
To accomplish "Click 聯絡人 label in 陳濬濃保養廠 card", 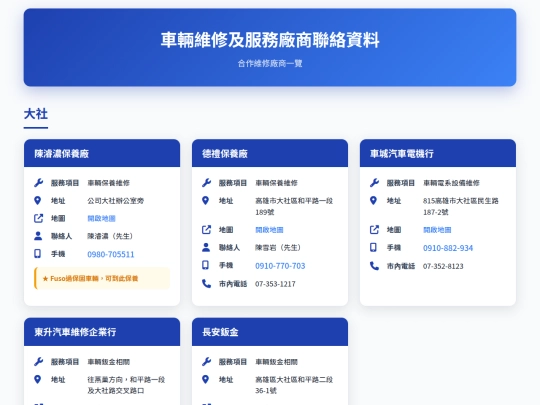I will (61, 236).
